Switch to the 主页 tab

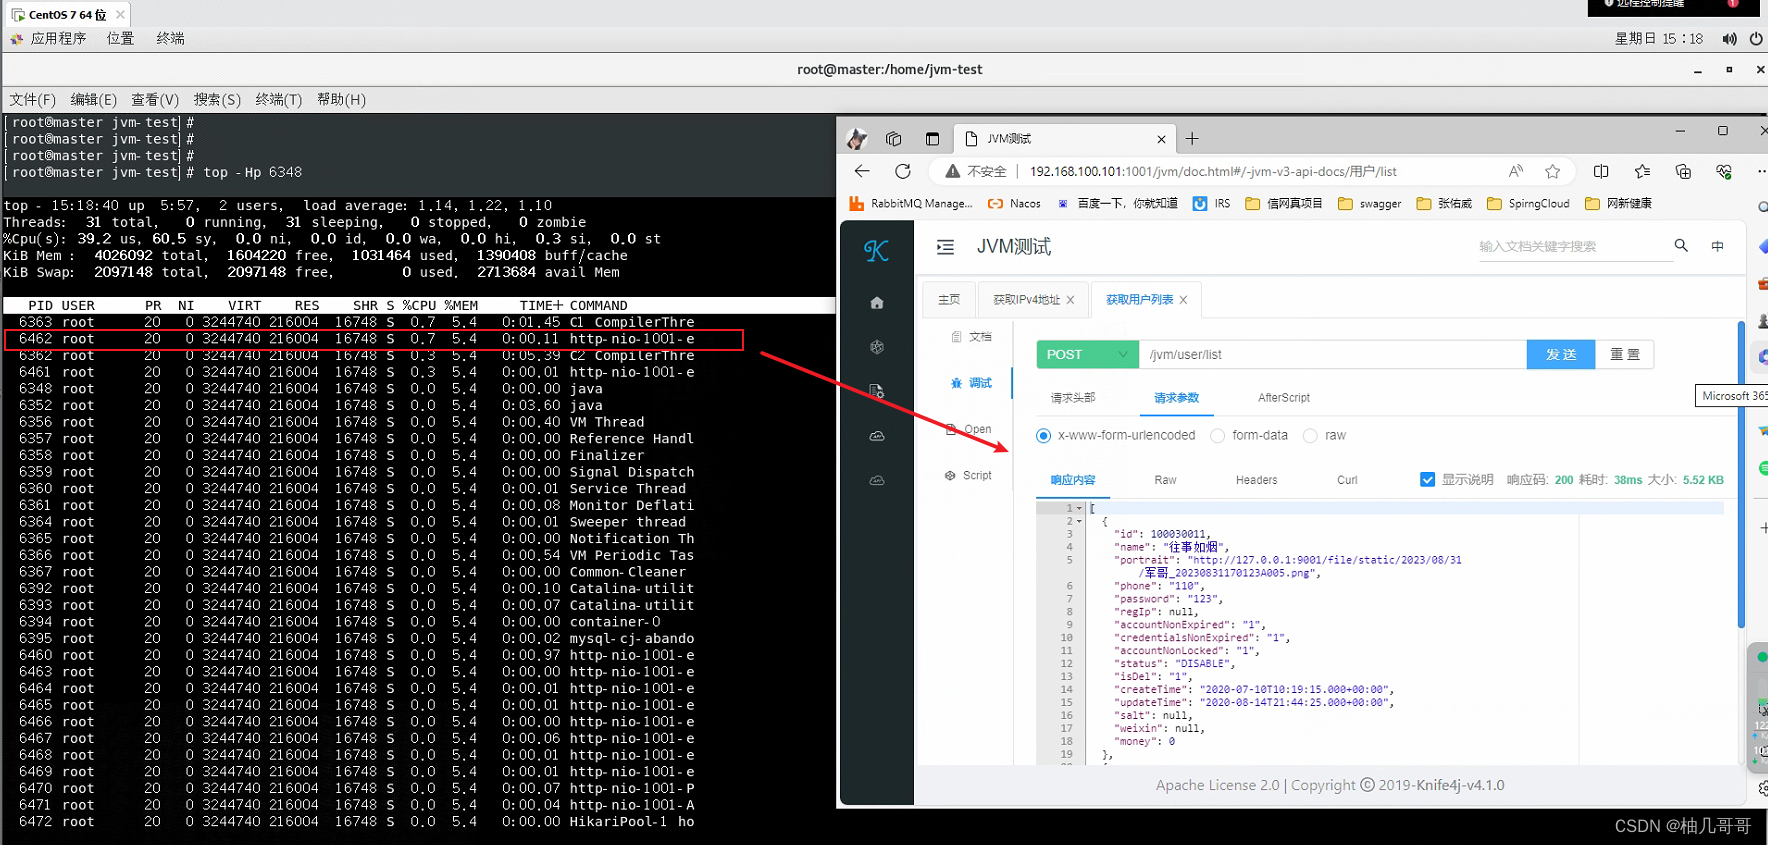click(949, 299)
